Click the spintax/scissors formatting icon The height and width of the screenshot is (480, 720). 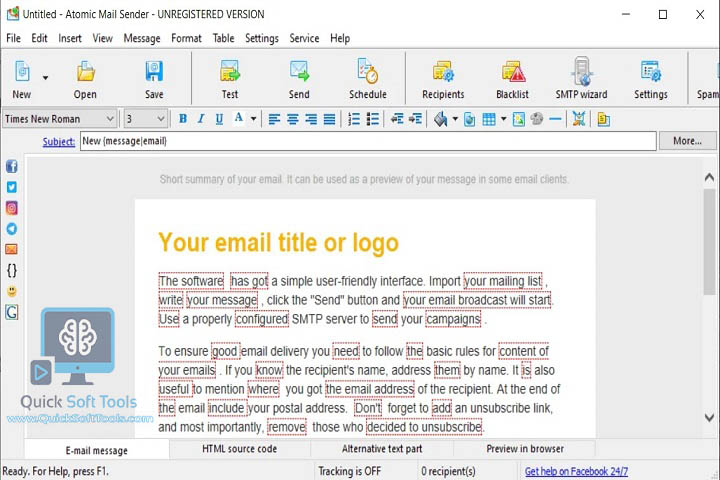[579, 119]
